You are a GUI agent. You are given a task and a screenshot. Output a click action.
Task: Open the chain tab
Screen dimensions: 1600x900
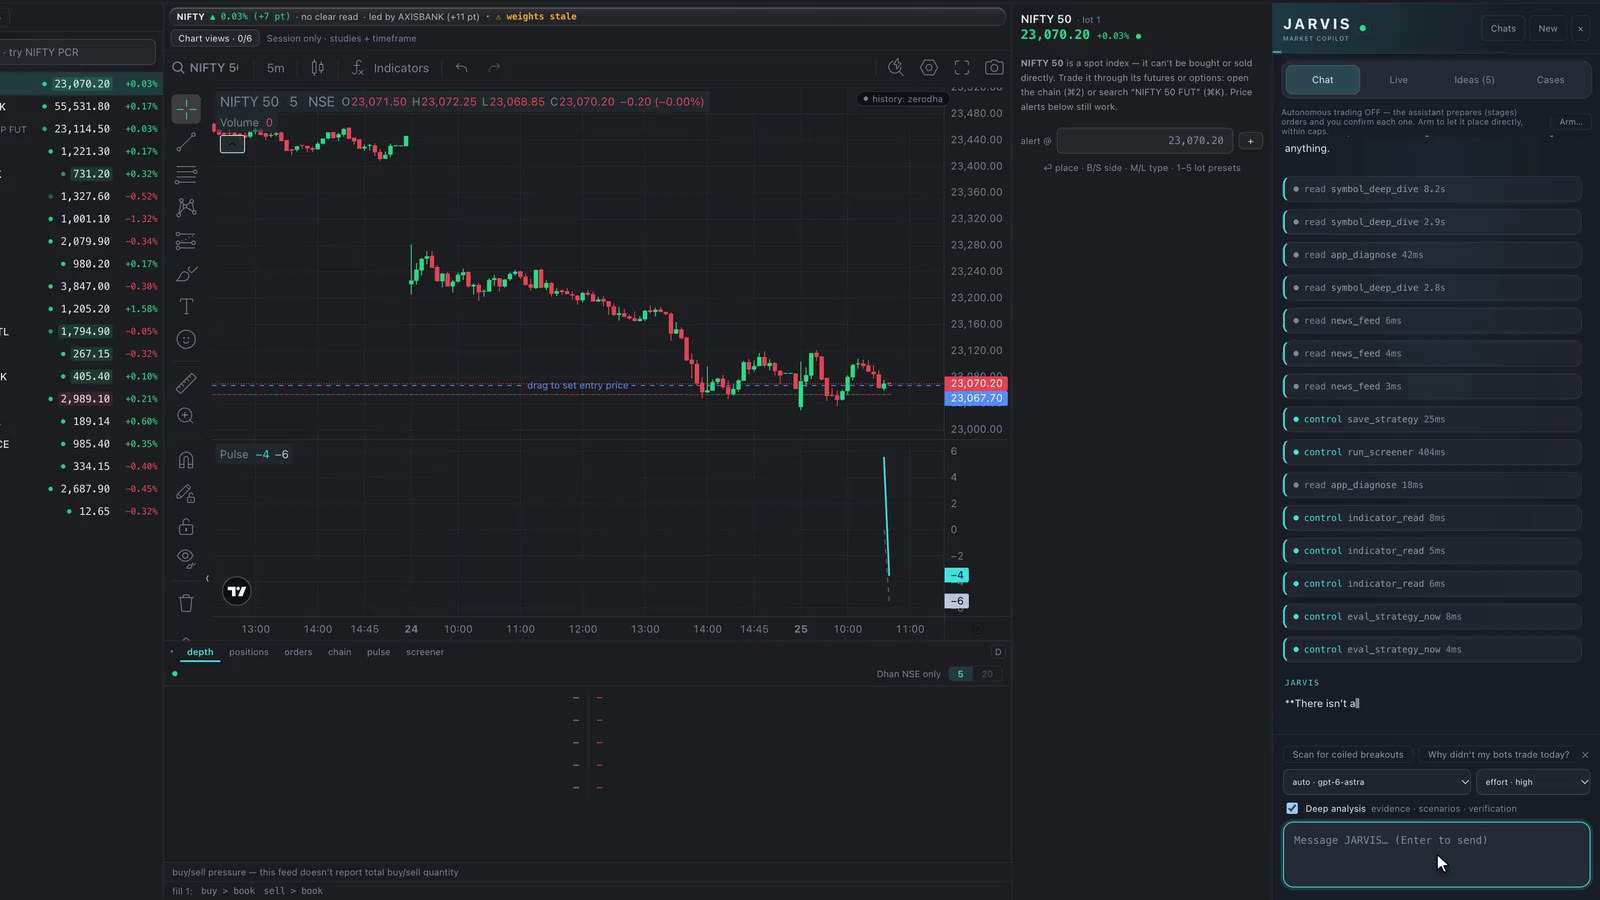coord(340,652)
